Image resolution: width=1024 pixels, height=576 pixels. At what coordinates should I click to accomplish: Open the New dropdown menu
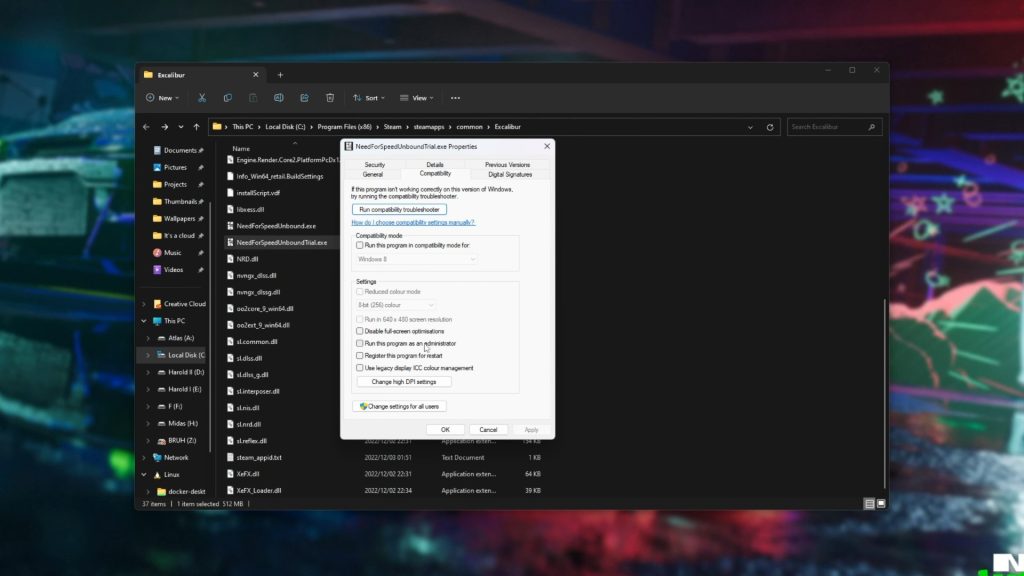(x=163, y=98)
